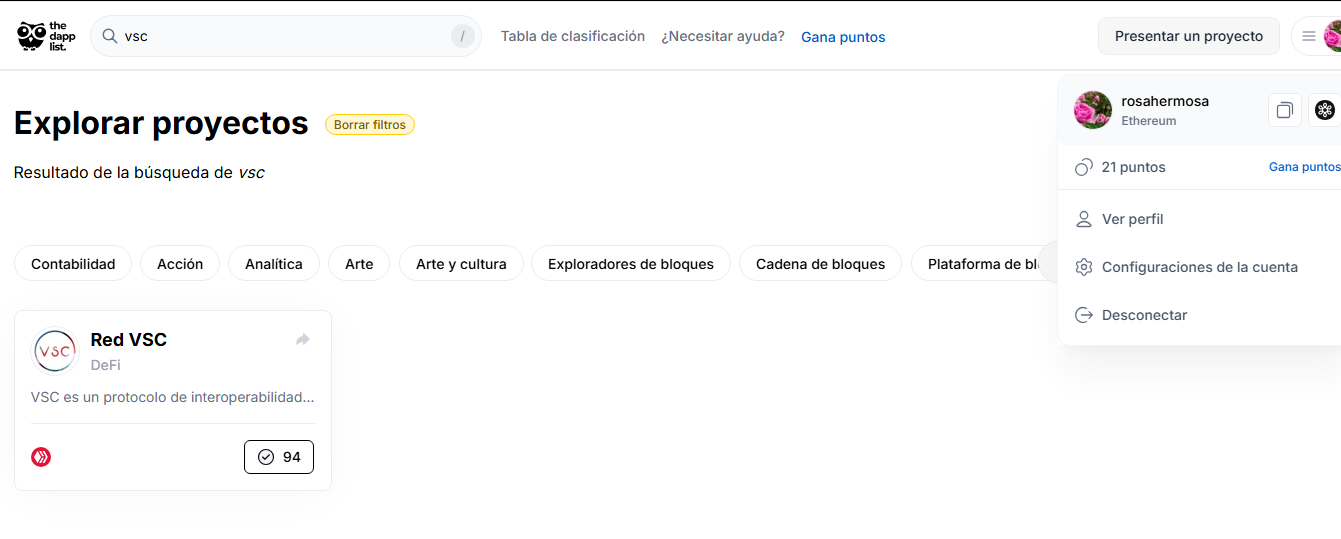The width and height of the screenshot is (1341, 539).
Task: Select the Contabilidad category chip
Action: (x=73, y=264)
